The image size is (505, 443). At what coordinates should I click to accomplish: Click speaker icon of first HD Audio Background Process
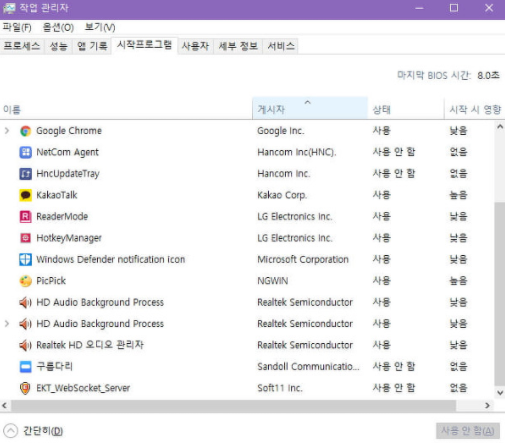pos(26,302)
